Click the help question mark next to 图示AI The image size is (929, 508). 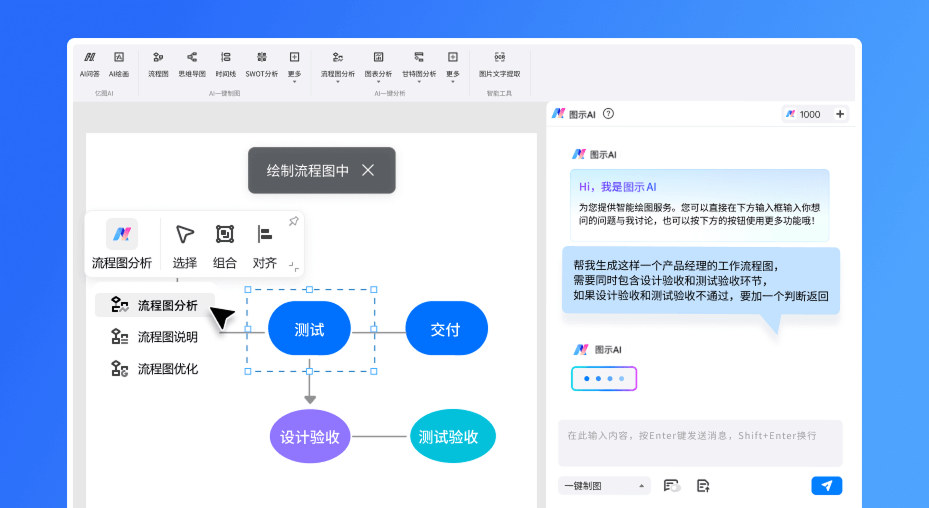click(x=608, y=114)
